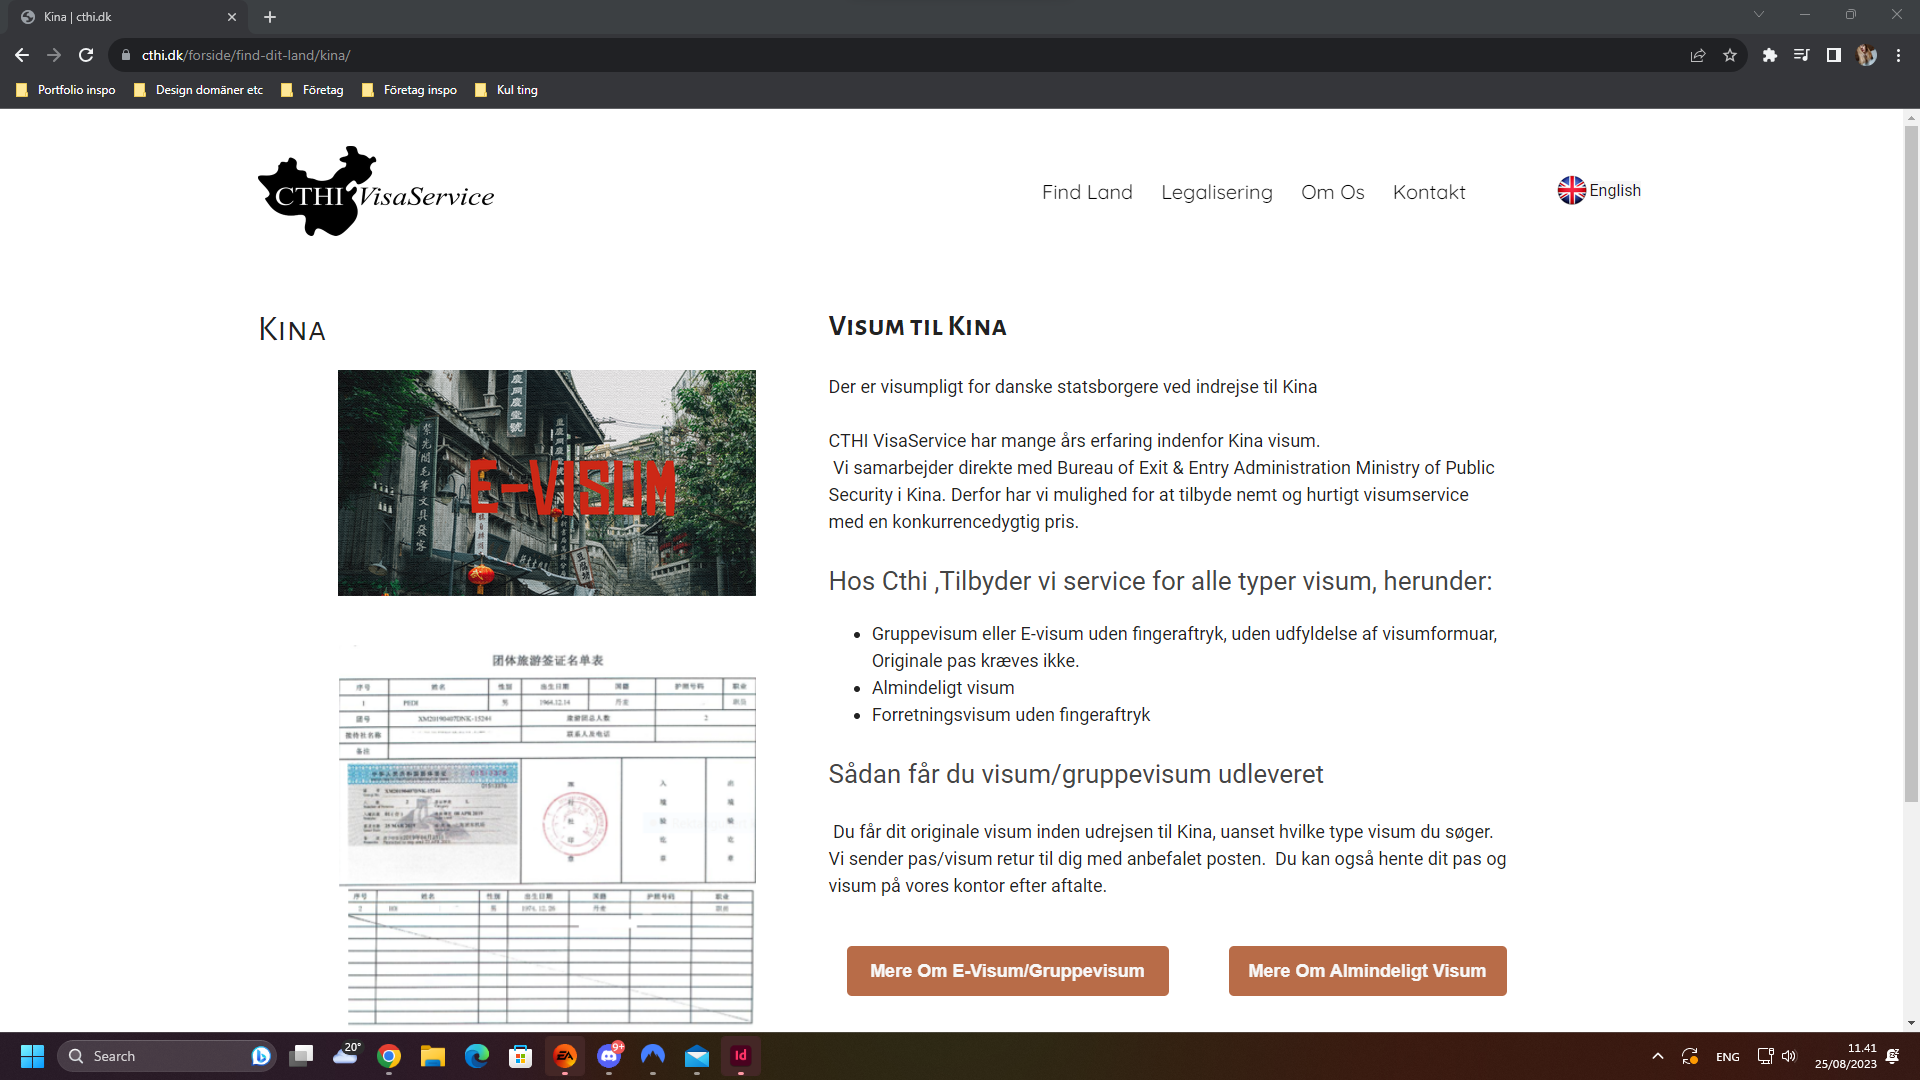Screen dimensions: 1920x1080
Task: Open Discord from the taskbar
Action: [609, 1056]
